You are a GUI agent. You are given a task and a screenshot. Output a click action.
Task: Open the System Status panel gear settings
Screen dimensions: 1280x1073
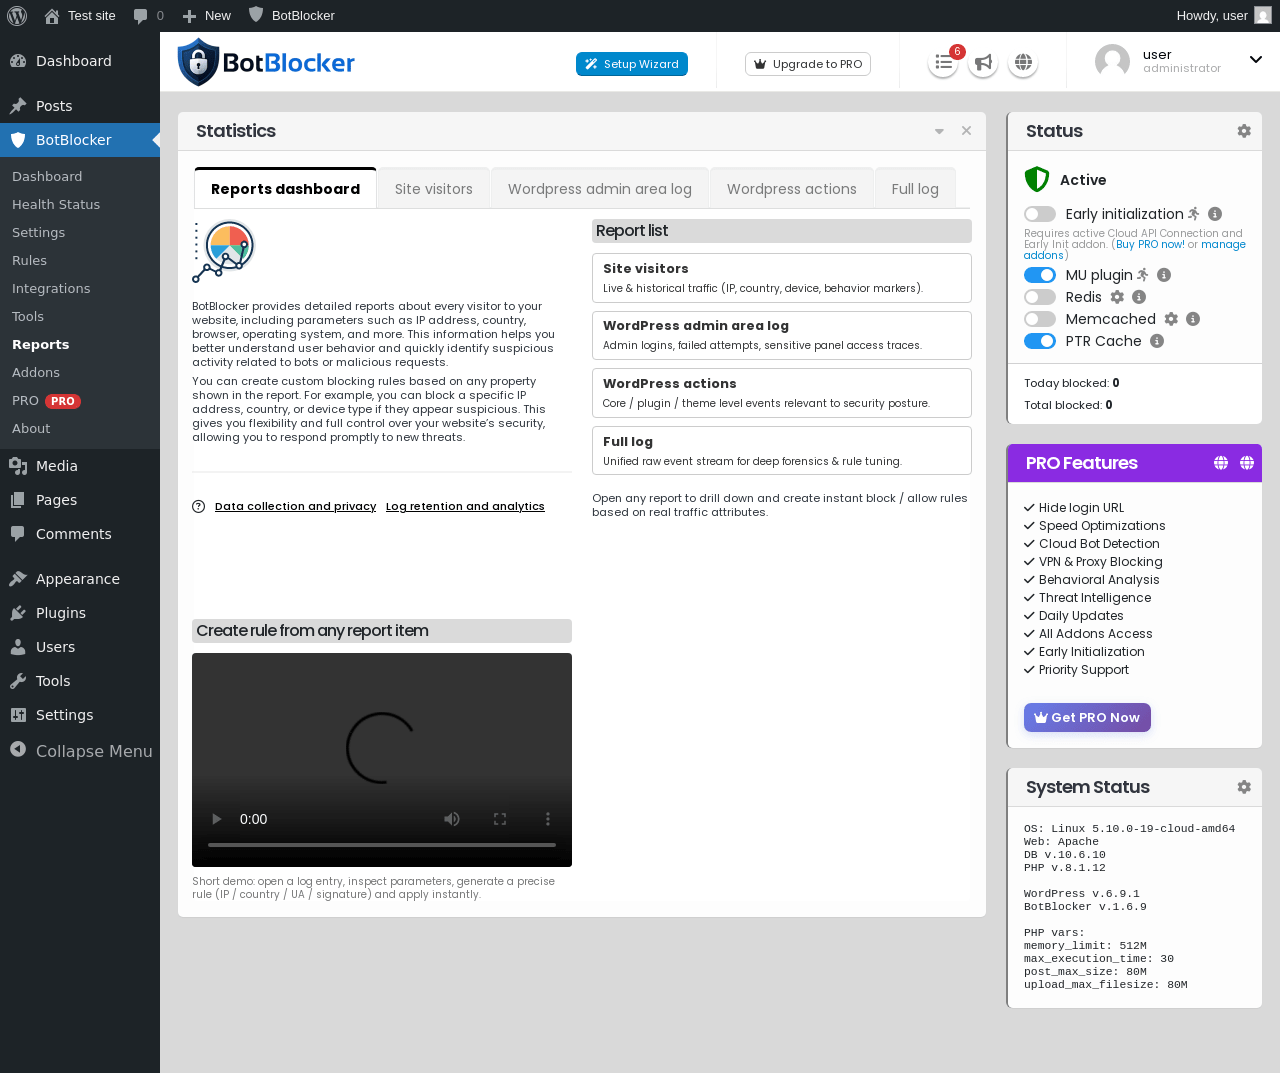click(x=1244, y=787)
